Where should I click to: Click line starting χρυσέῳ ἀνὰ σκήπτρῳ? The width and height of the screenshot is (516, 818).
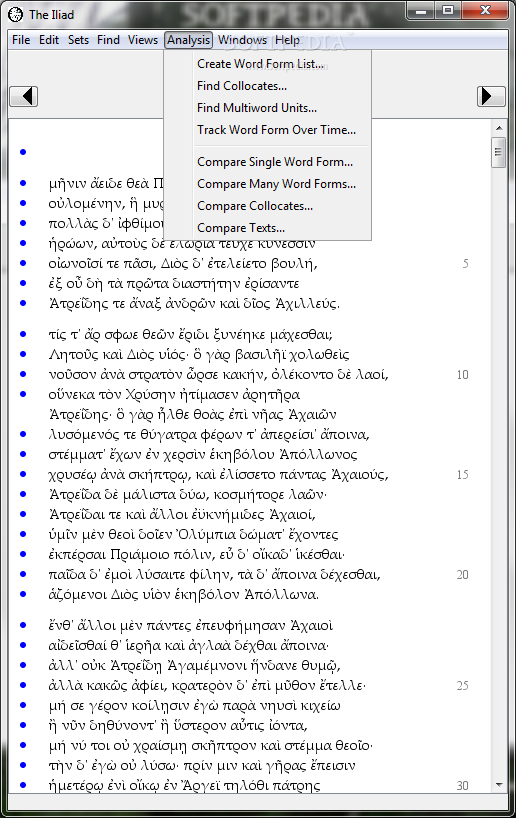[x=219, y=474]
